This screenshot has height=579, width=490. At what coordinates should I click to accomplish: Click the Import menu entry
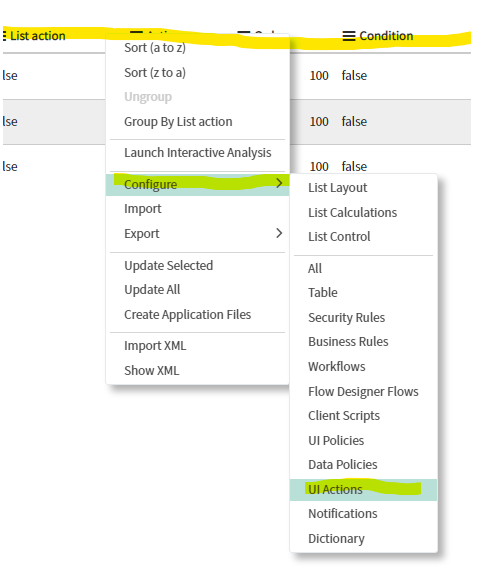tap(143, 209)
